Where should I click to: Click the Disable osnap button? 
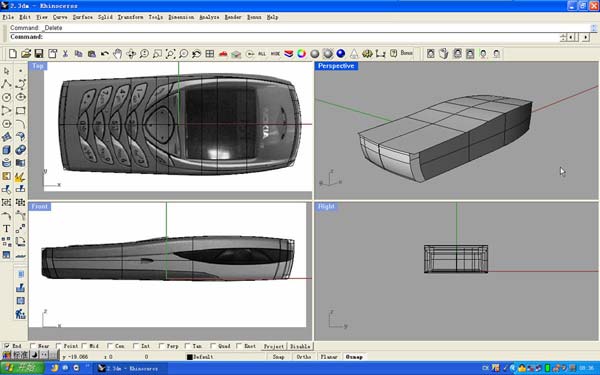coord(300,346)
